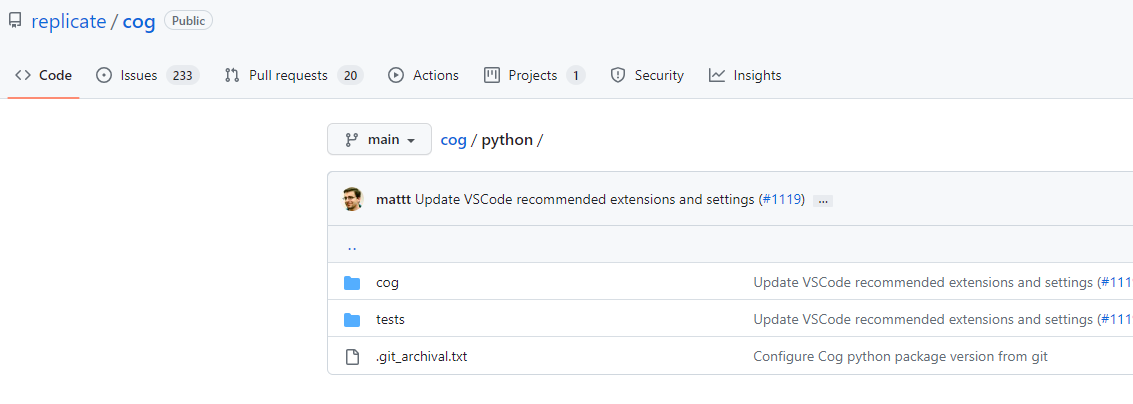The width and height of the screenshot is (1133, 404).
Task: Click the replicate owner link
Action: click(68, 21)
